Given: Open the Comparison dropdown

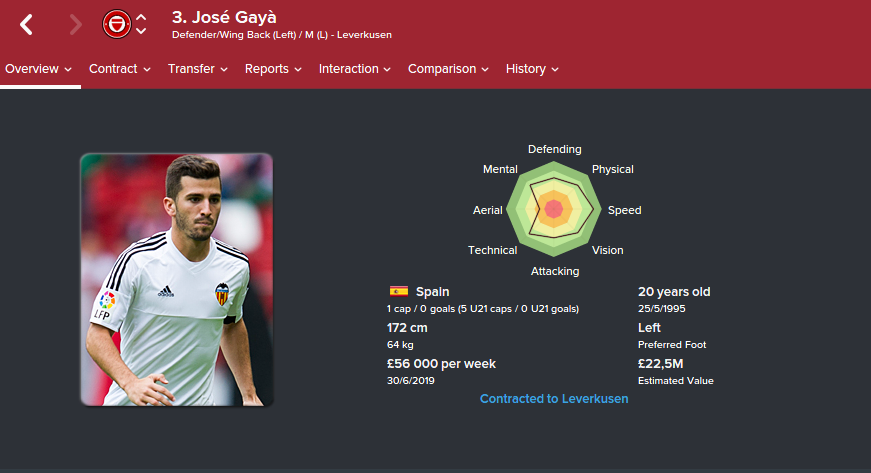Looking at the screenshot, I should click(x=448, y=69).
